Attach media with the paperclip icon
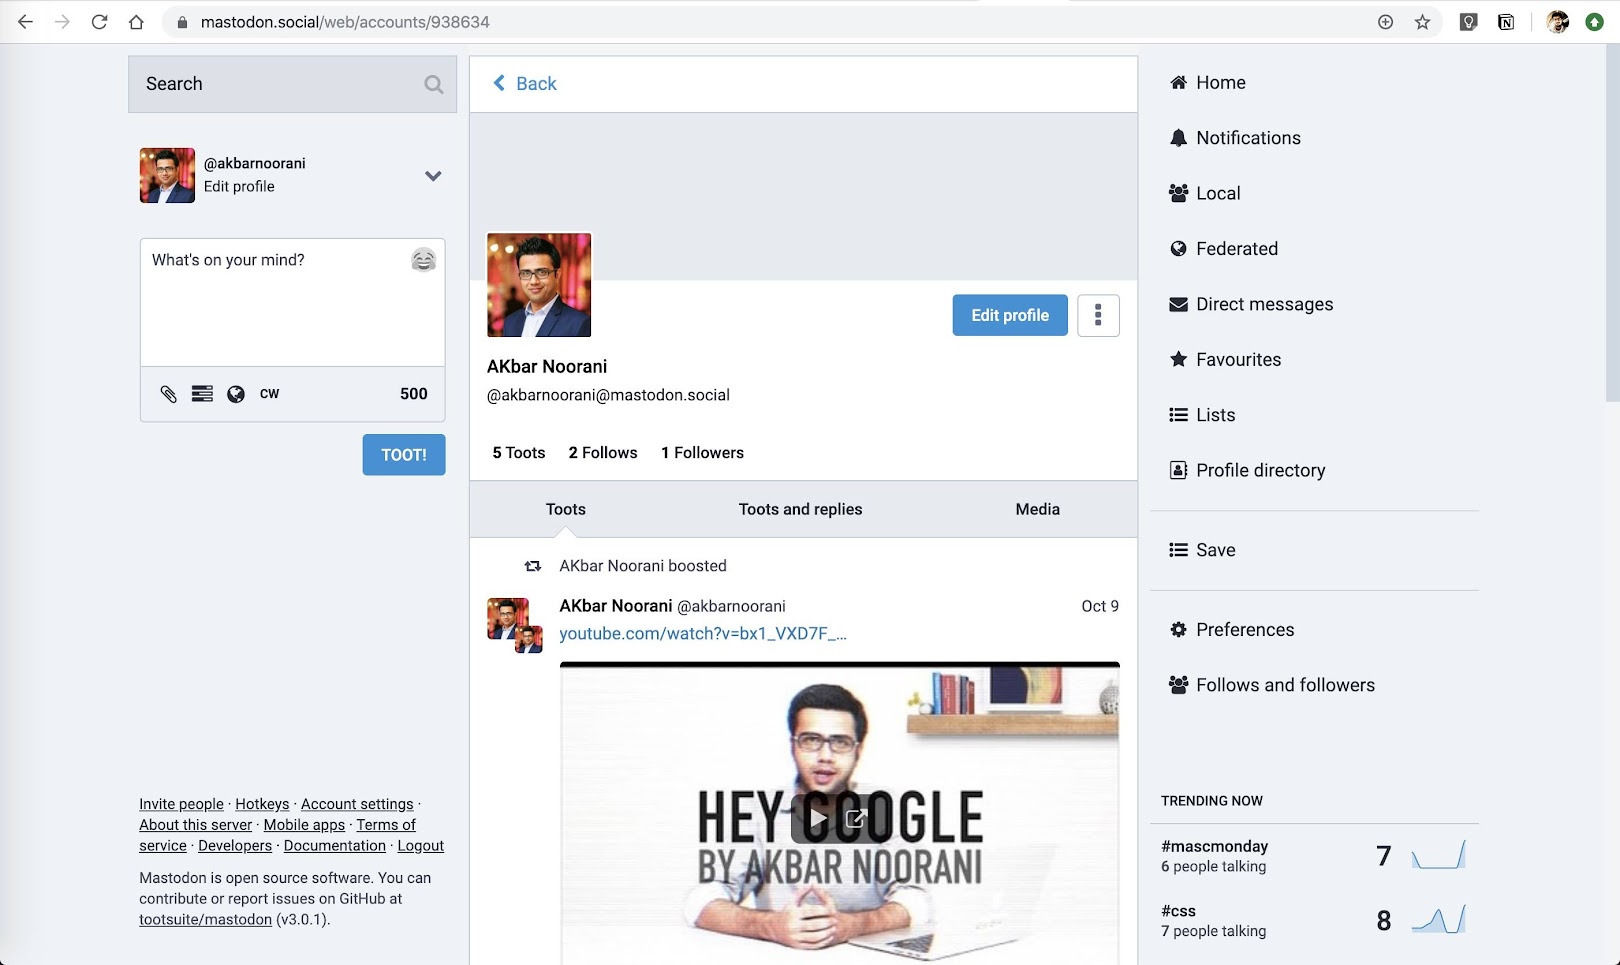1620x965 pixels. (168, 394)
